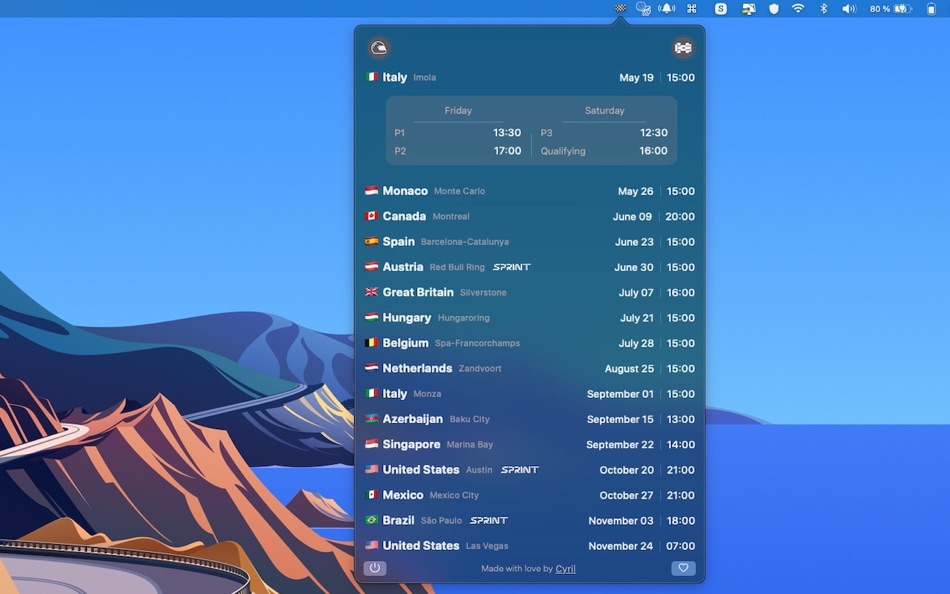The width and height of the screenshot is (950, 594).
Task: Click the battery 80% indicator
Action: pos(891,8)
